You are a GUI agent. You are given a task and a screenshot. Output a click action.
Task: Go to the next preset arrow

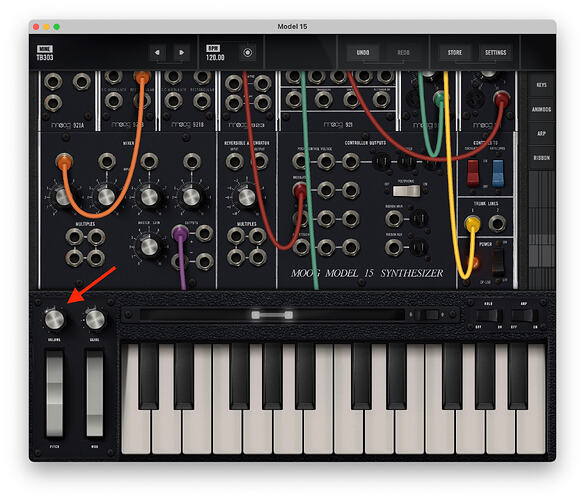tap(181, 53)
